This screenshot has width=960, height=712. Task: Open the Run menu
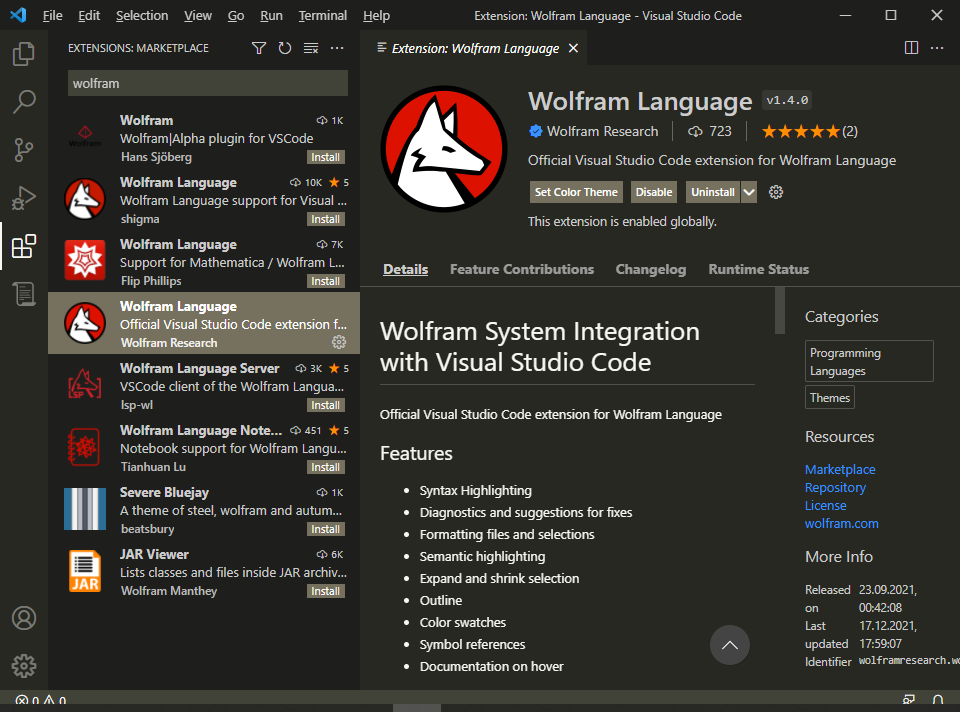pyautogui.click(x=271, y=15)
